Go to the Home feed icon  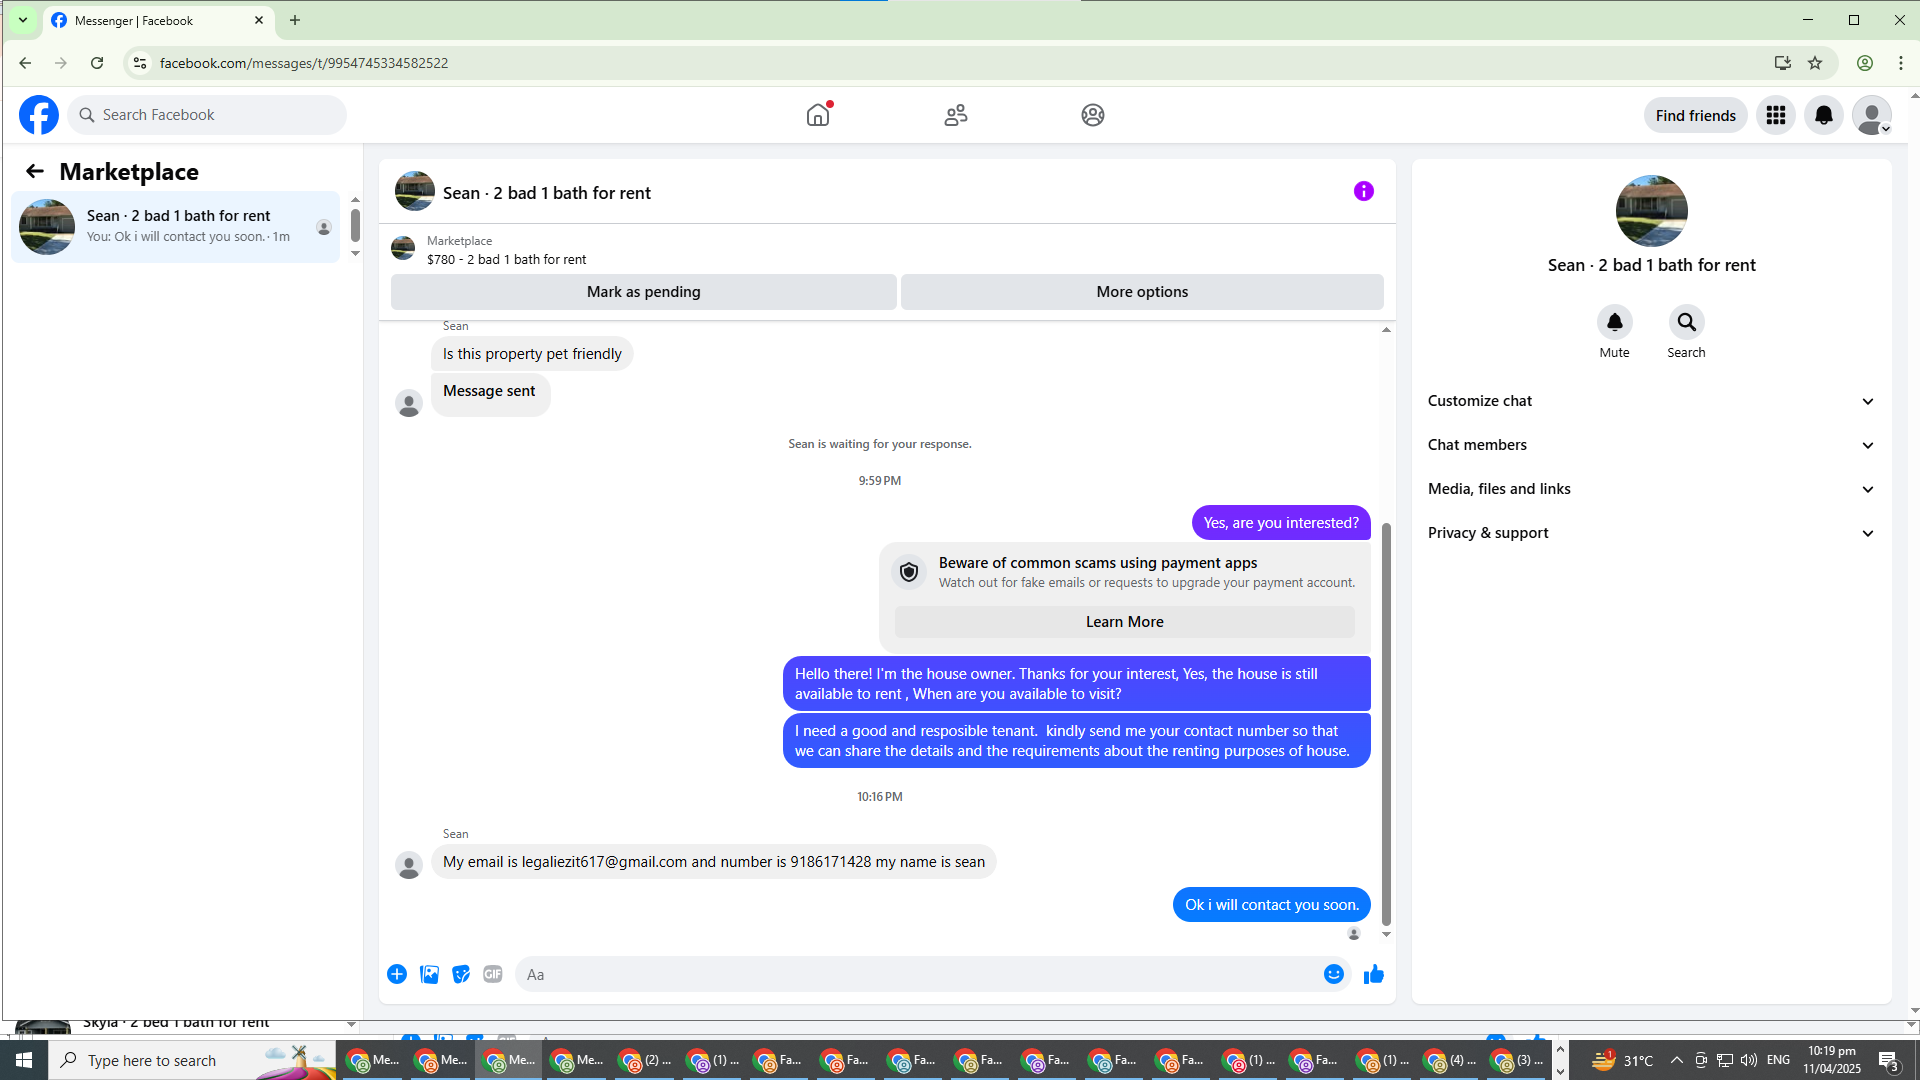click(818, 115)
